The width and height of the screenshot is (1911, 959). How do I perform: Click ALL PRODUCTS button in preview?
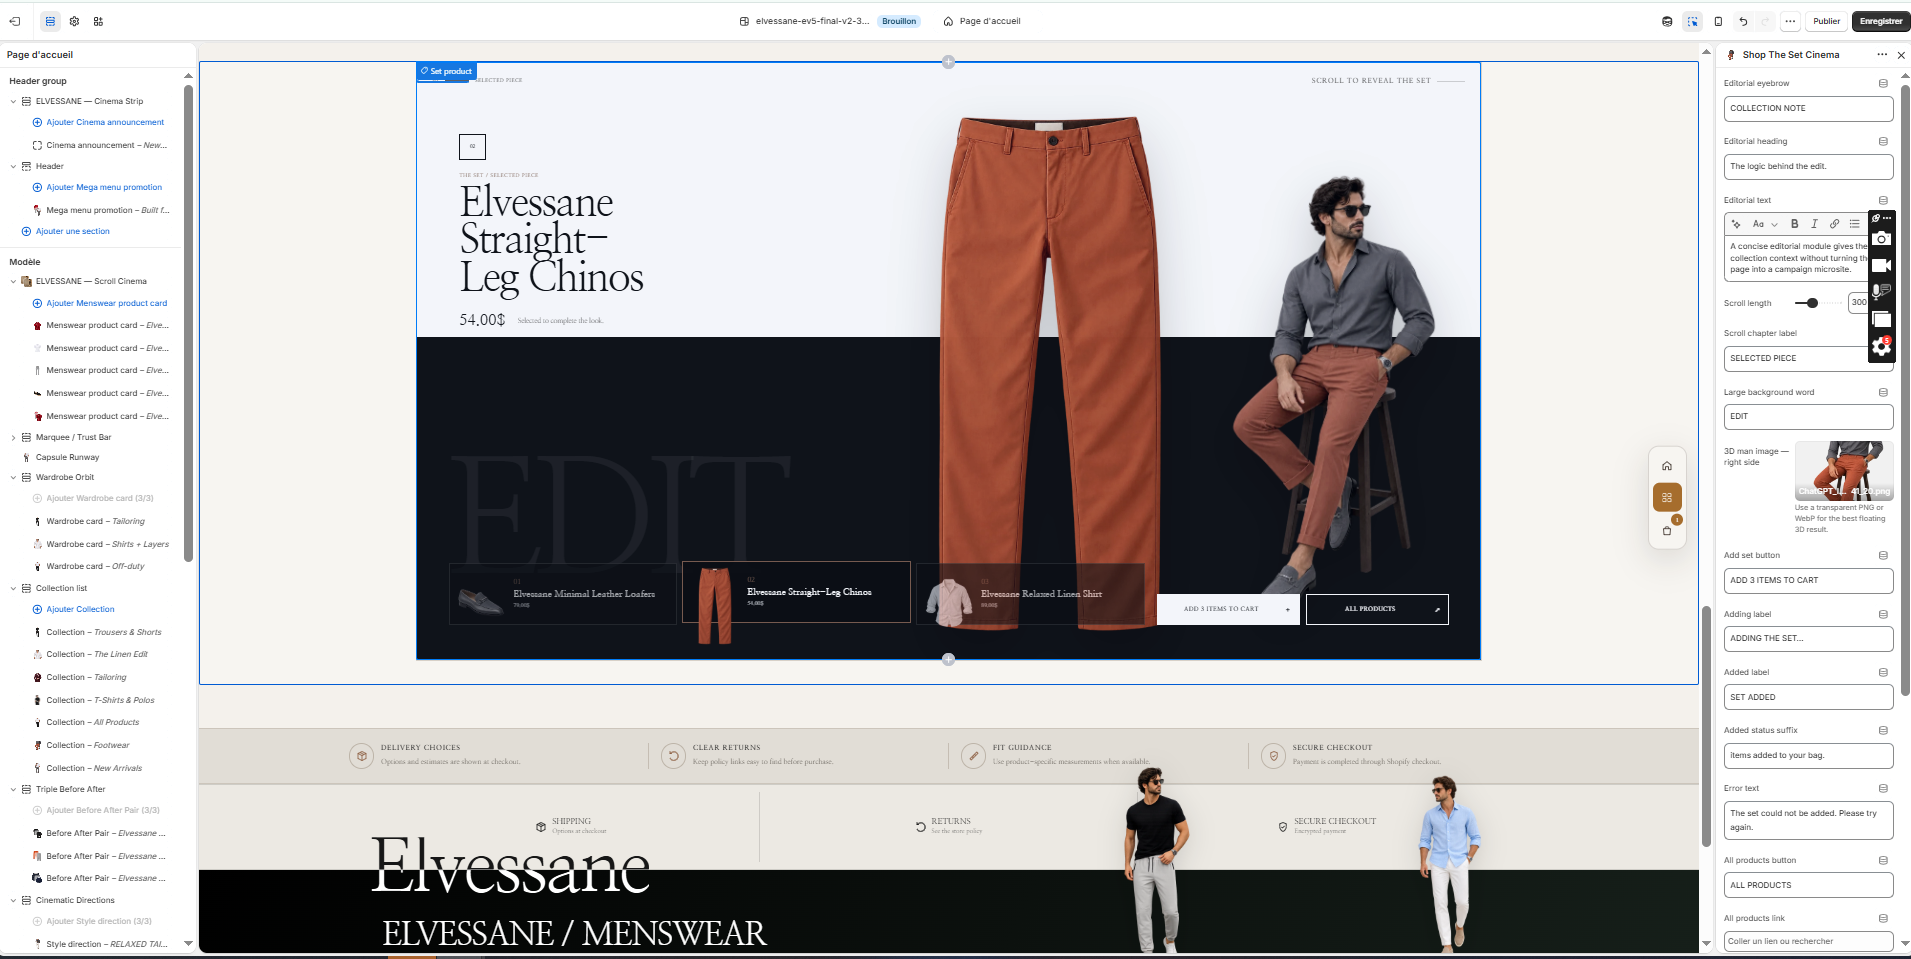[x=1377, y=609]
